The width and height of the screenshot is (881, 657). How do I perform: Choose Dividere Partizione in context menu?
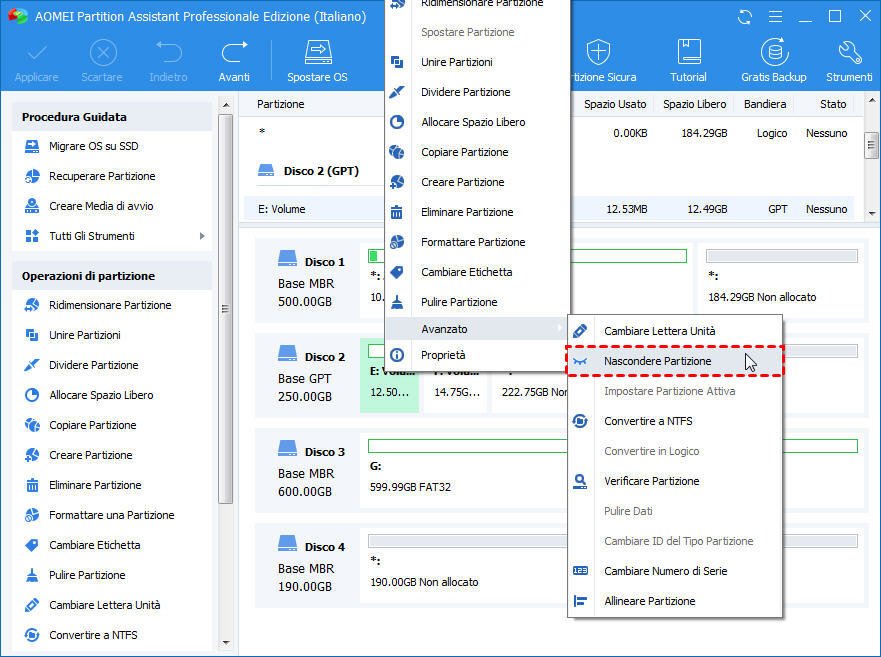(478, 92)
